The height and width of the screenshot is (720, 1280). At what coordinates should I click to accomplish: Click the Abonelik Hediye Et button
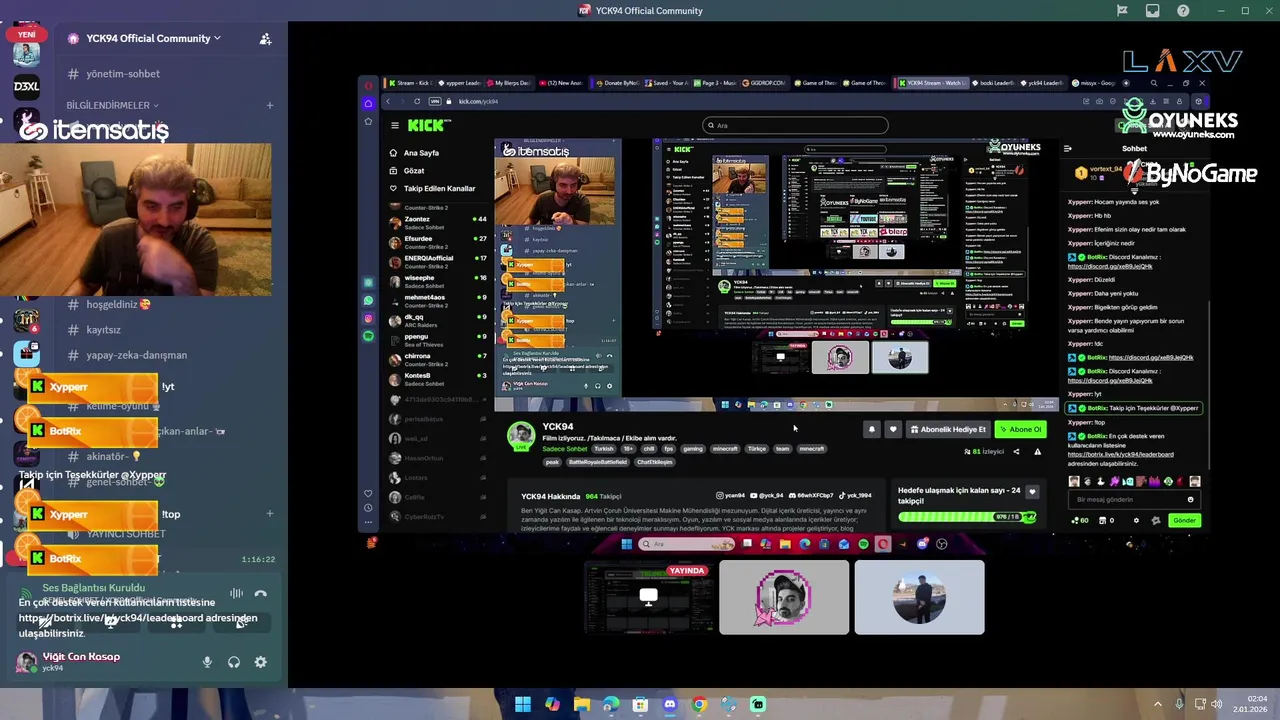948,429
